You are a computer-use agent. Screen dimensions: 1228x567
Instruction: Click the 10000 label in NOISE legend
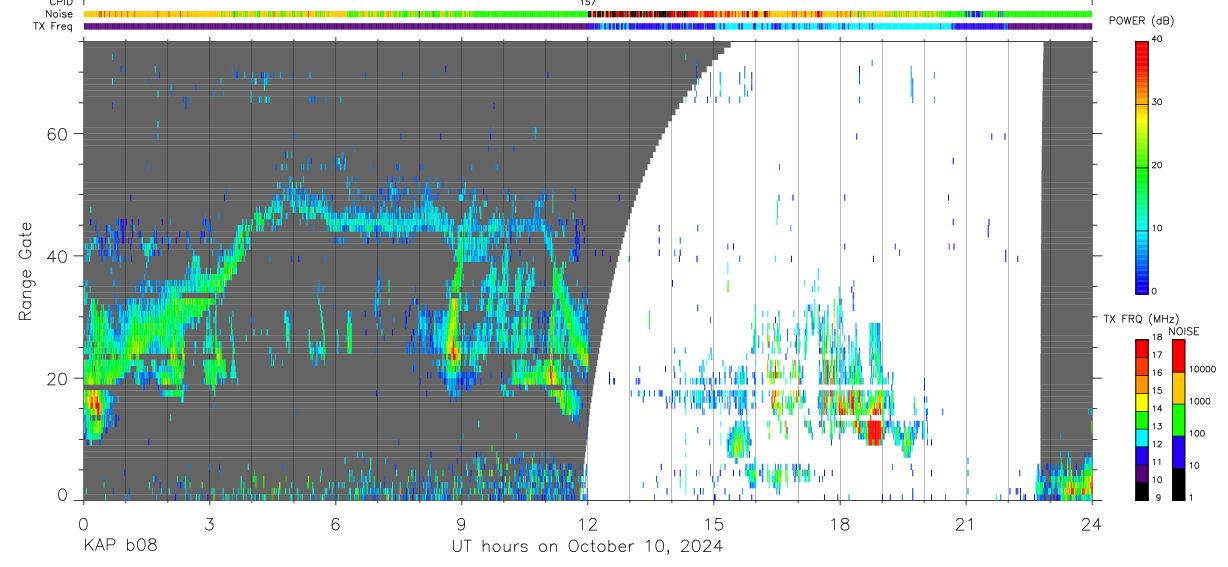point(1204,369)
